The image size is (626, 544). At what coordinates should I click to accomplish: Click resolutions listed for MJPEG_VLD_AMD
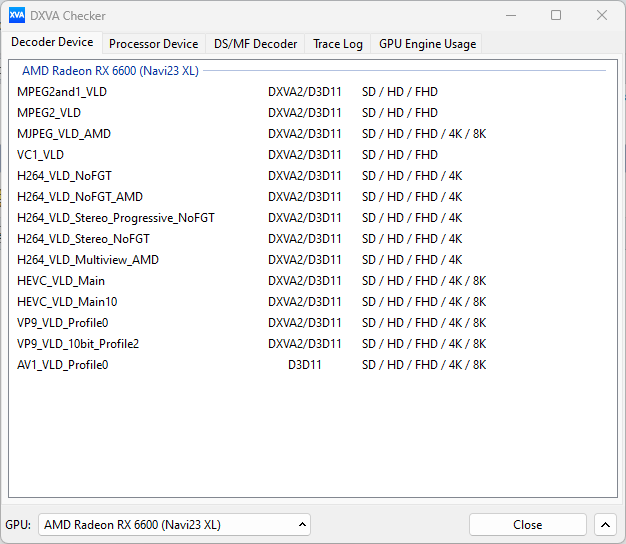tap(424, 134)
